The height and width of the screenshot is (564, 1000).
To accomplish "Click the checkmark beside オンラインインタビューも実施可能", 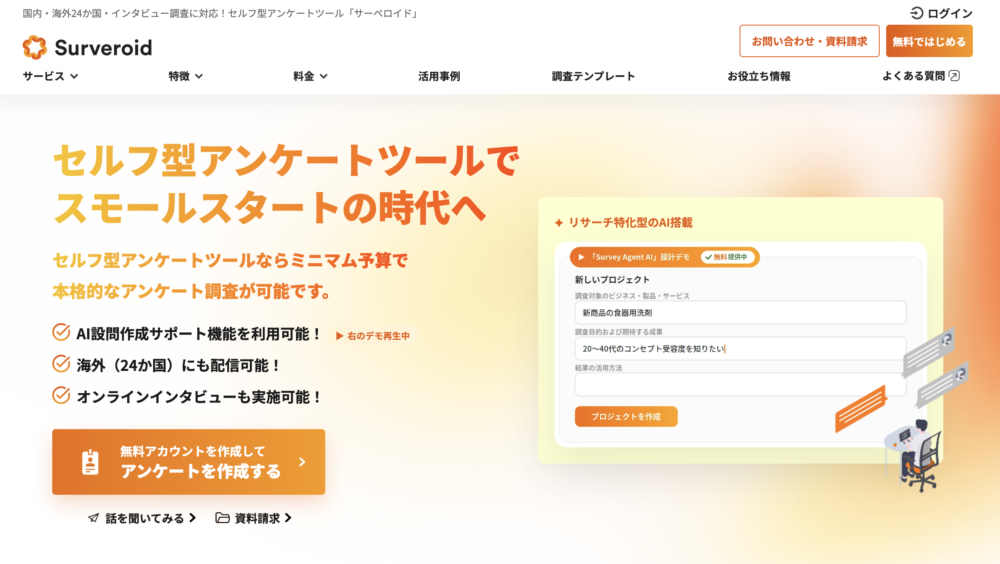I will click(x=61, y=396).
